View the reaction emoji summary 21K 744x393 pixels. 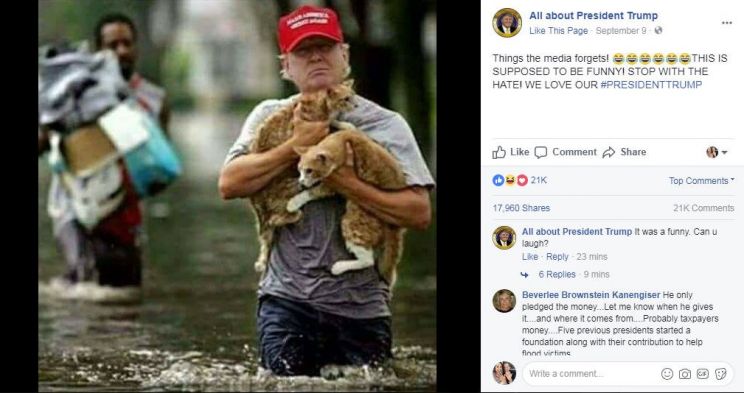coord(520,180)
